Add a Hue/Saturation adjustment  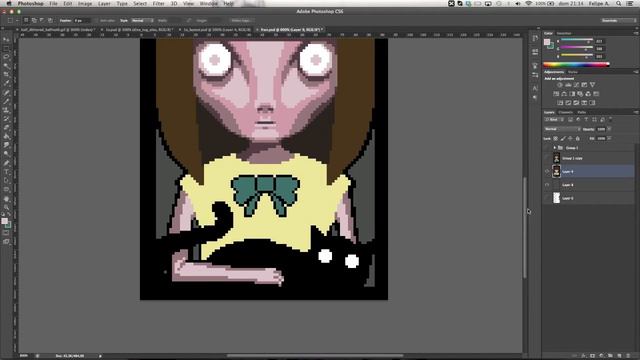556,94
